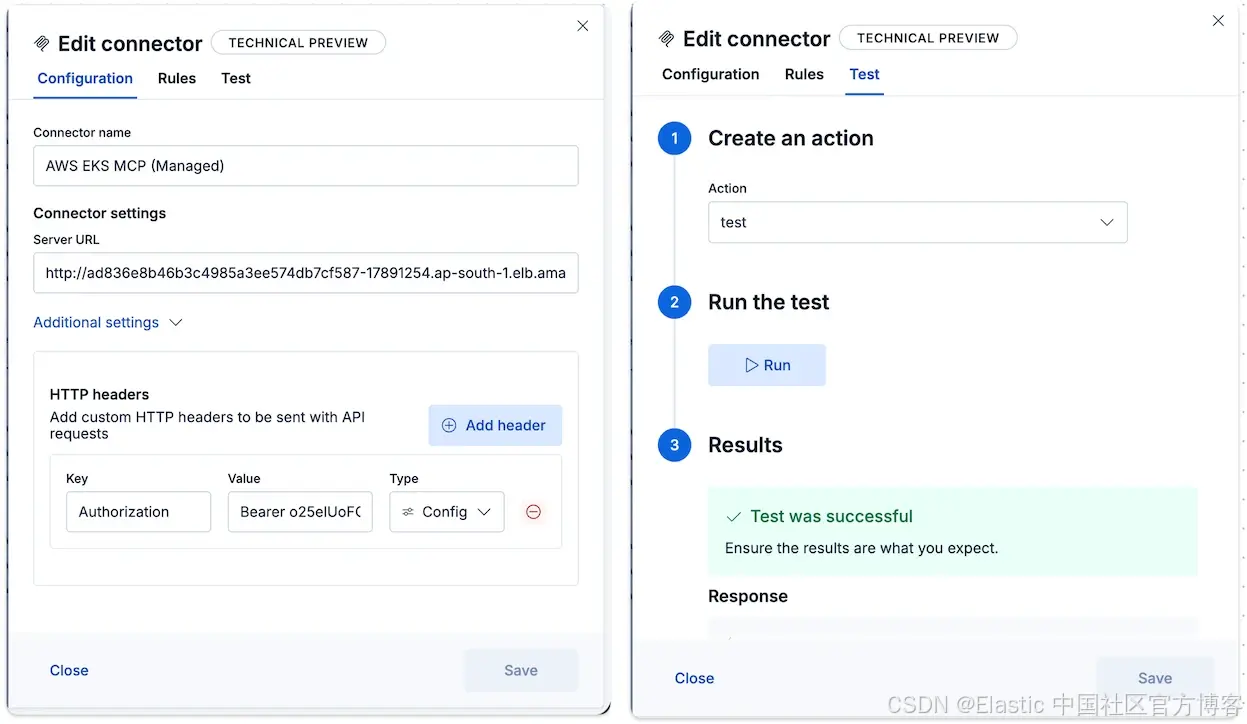Screen dimensions: 1247x724
Task: Open the Action dropdown showing test
Action: [x=917, y=222]
